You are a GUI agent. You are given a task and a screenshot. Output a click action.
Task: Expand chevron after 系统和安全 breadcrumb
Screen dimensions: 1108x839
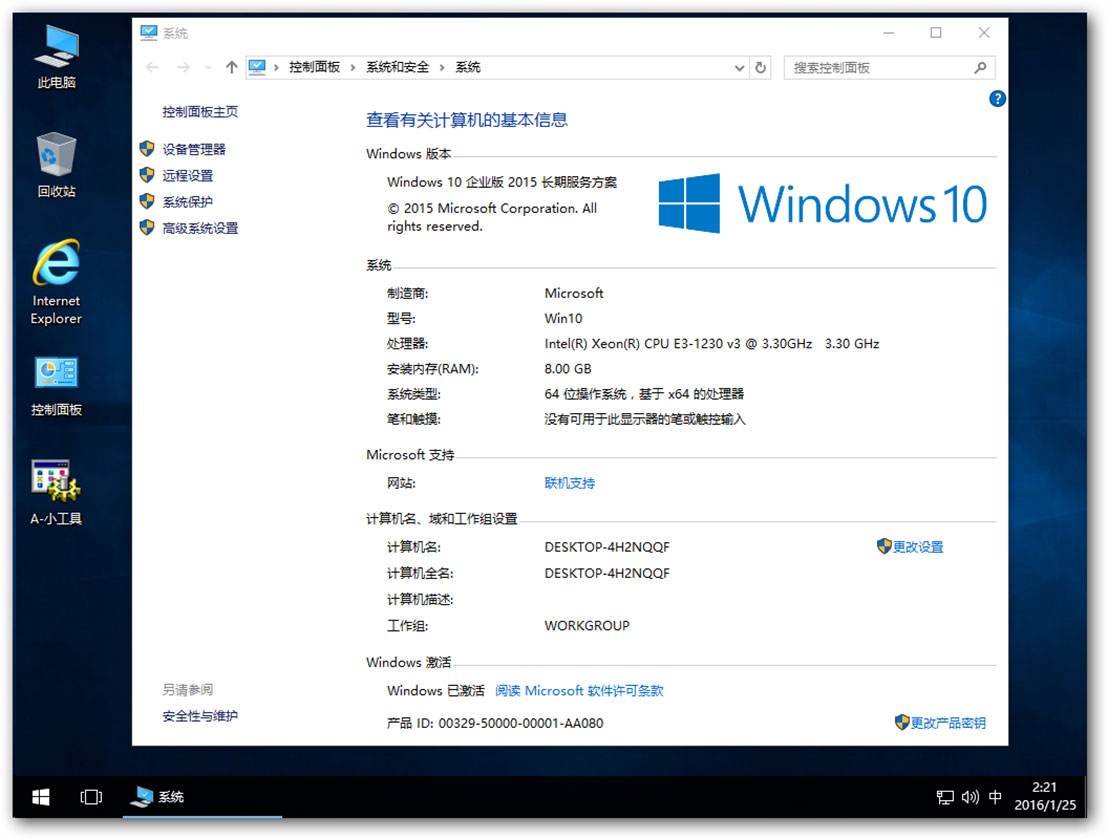(x=442, y=68)
